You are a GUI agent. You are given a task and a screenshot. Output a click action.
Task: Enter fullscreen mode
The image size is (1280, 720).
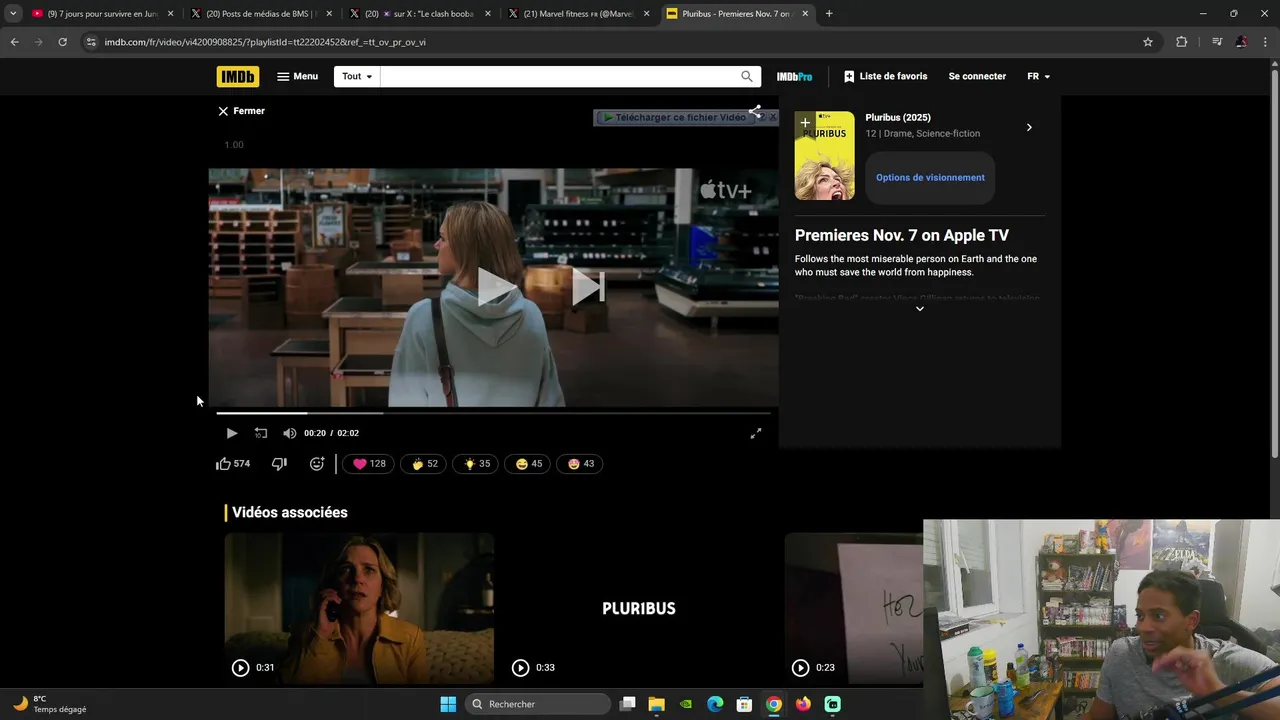pos(756,433)
